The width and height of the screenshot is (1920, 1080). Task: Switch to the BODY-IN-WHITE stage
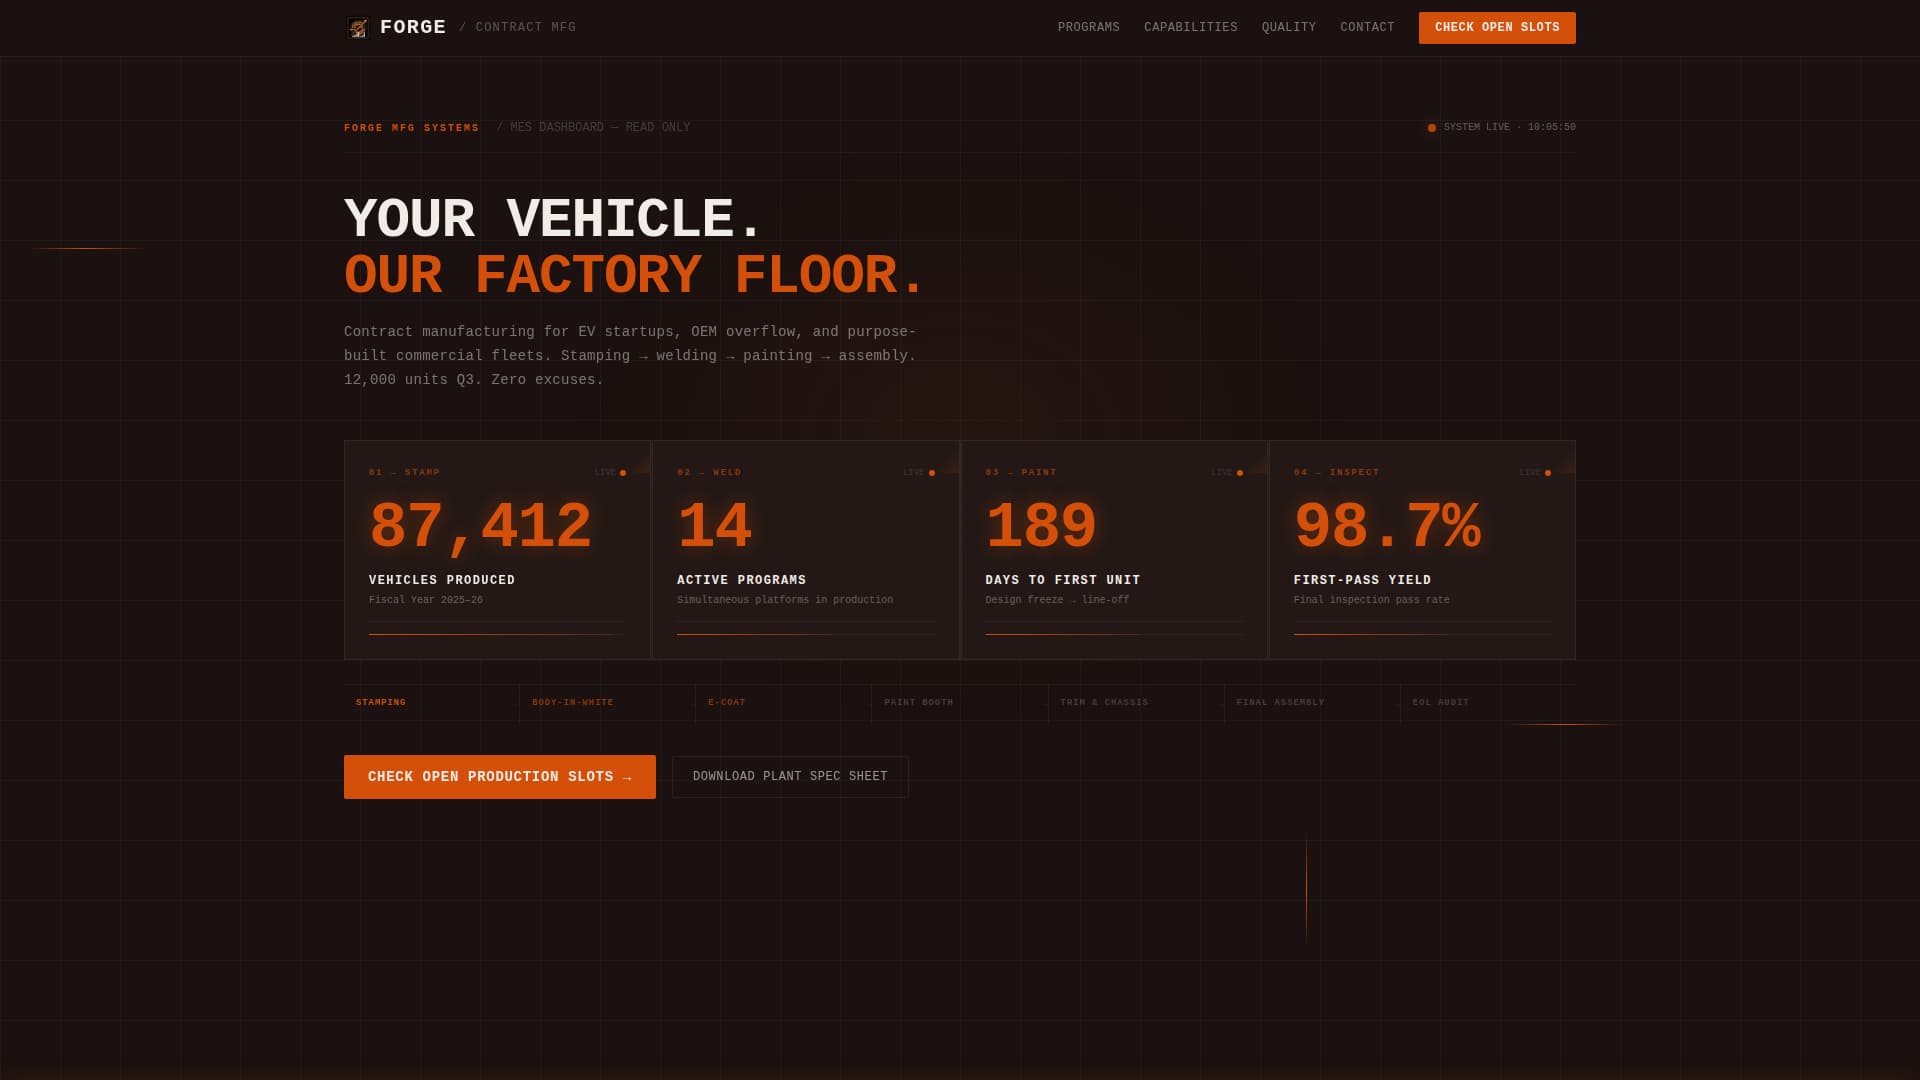(x=572, y=702)
